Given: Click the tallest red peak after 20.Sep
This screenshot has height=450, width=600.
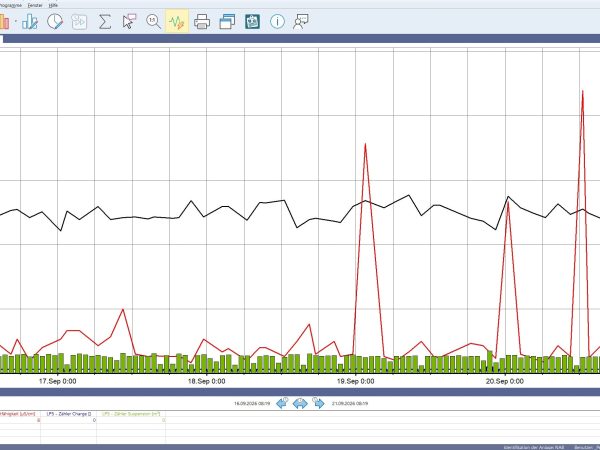Looking at the screenshot, I should [582, 91].
